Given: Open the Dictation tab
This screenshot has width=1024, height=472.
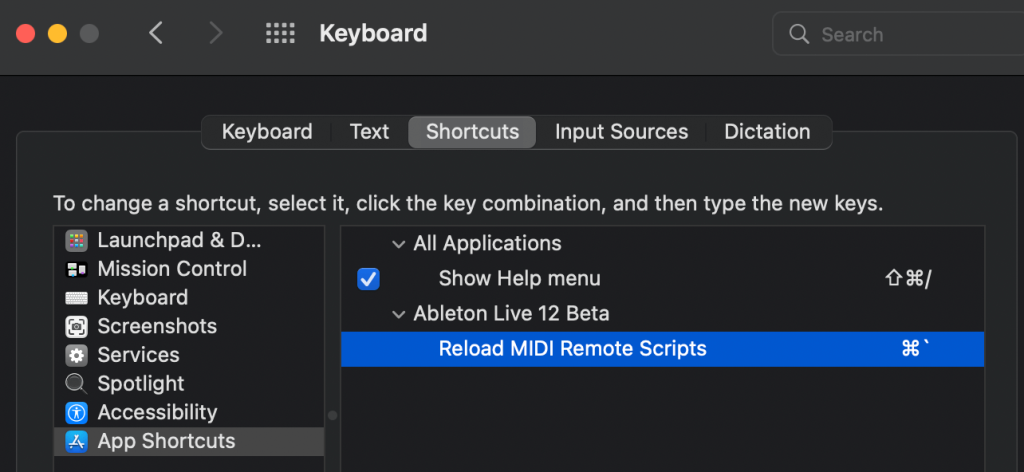Looking at the screenshot, I should pyautogui.click(x=767, y=132).
